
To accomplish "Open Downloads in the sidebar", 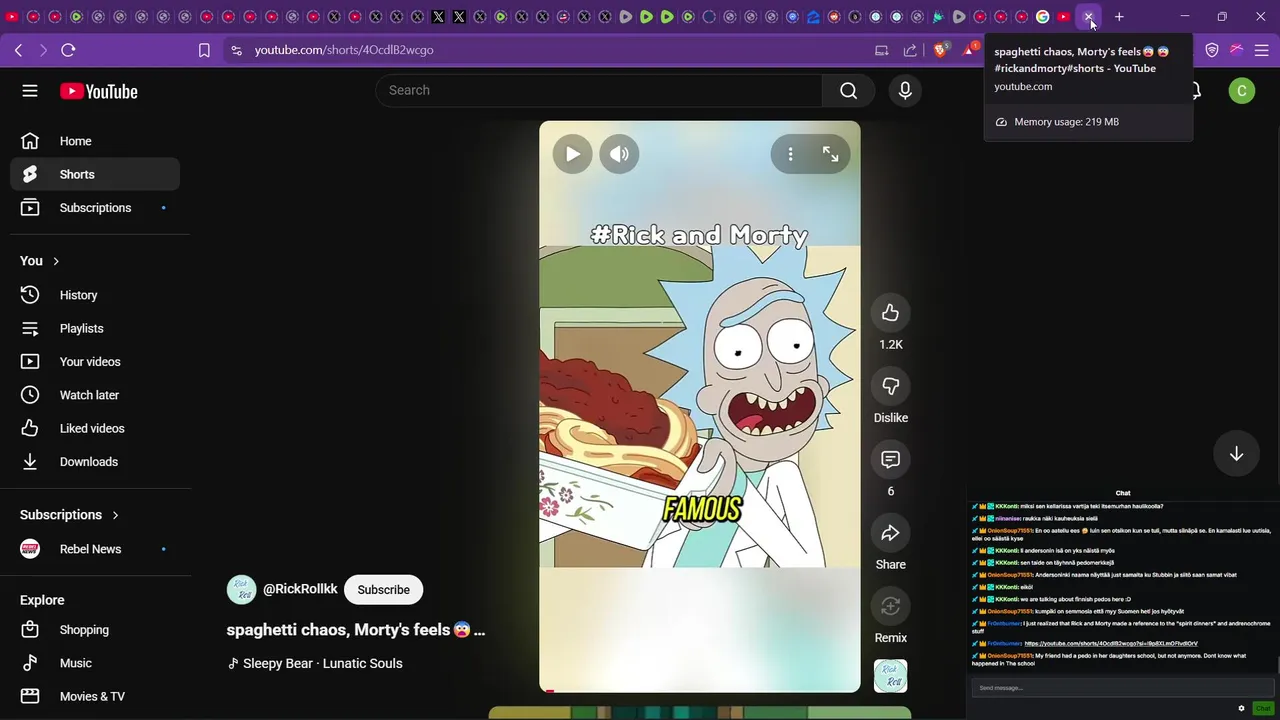I will [x=95, y=462].
